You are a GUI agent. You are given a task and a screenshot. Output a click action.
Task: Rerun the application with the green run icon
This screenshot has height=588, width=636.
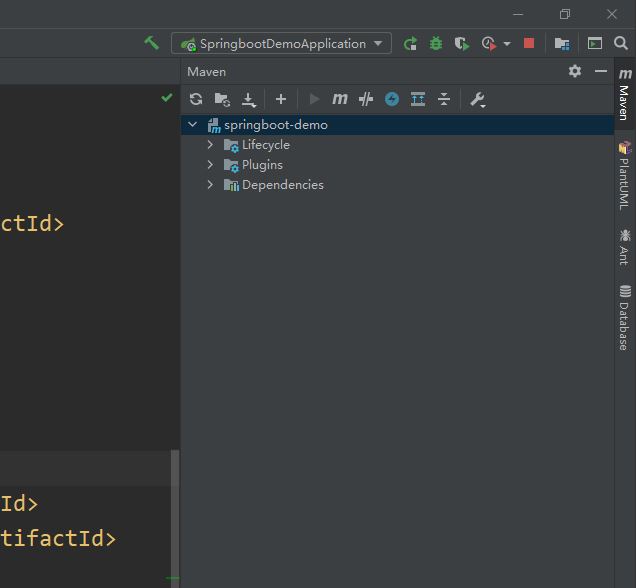410,44
